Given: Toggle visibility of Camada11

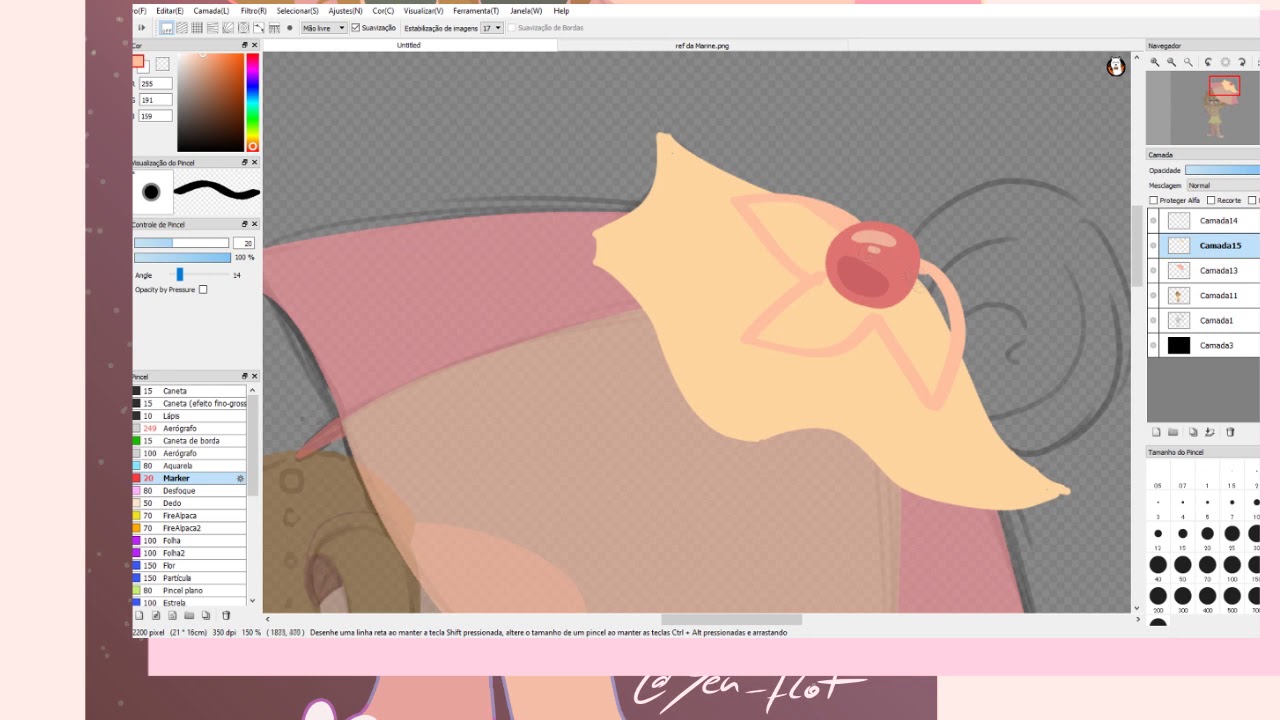Looking at the screenshot, I should 1153,295.
